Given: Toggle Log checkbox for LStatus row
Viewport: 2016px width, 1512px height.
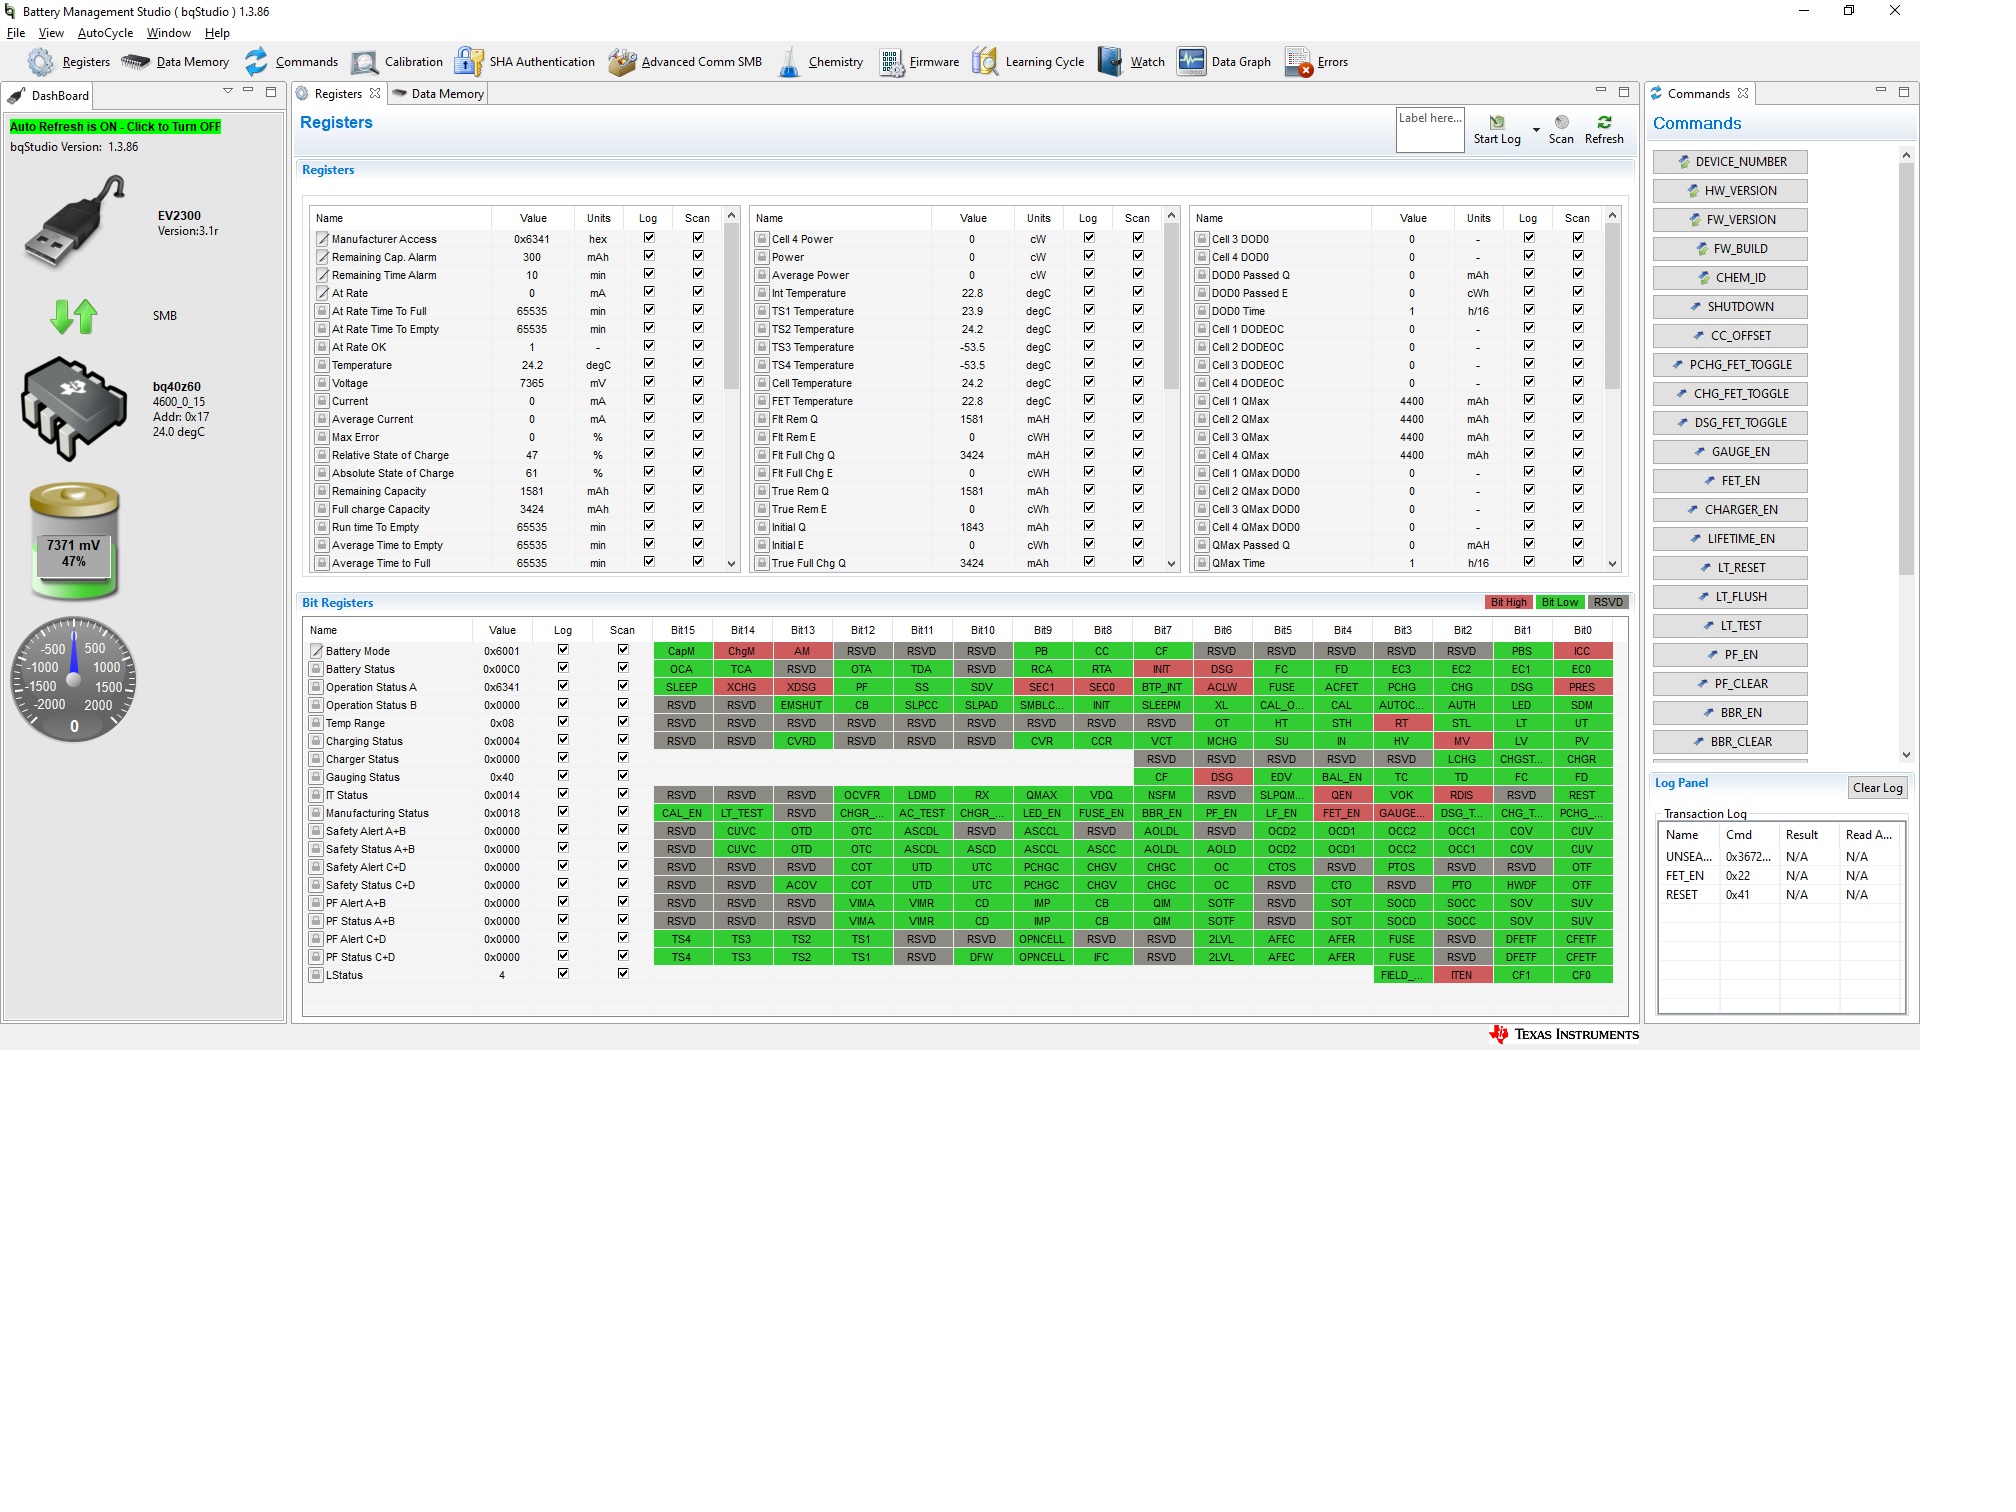Looking at the screenshot, I should [x=563, y=974].
